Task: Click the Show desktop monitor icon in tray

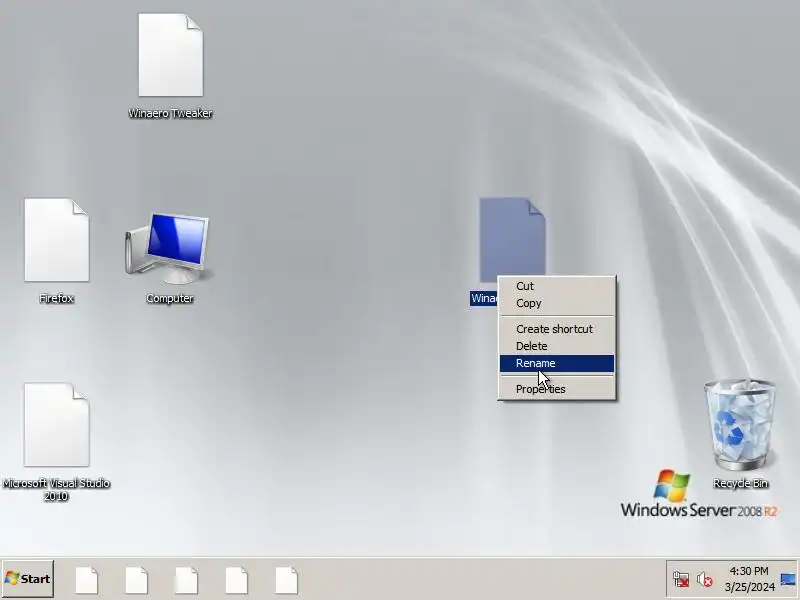Action: [788, 579]
